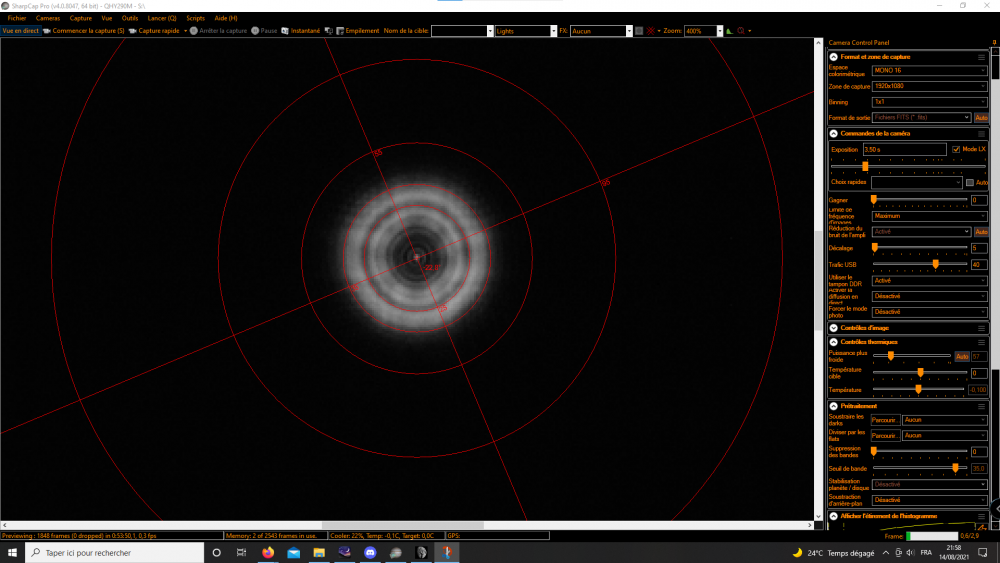The image size is (1000, 563).
Task: Open the Binning dropdown
Action: point(929,102)
